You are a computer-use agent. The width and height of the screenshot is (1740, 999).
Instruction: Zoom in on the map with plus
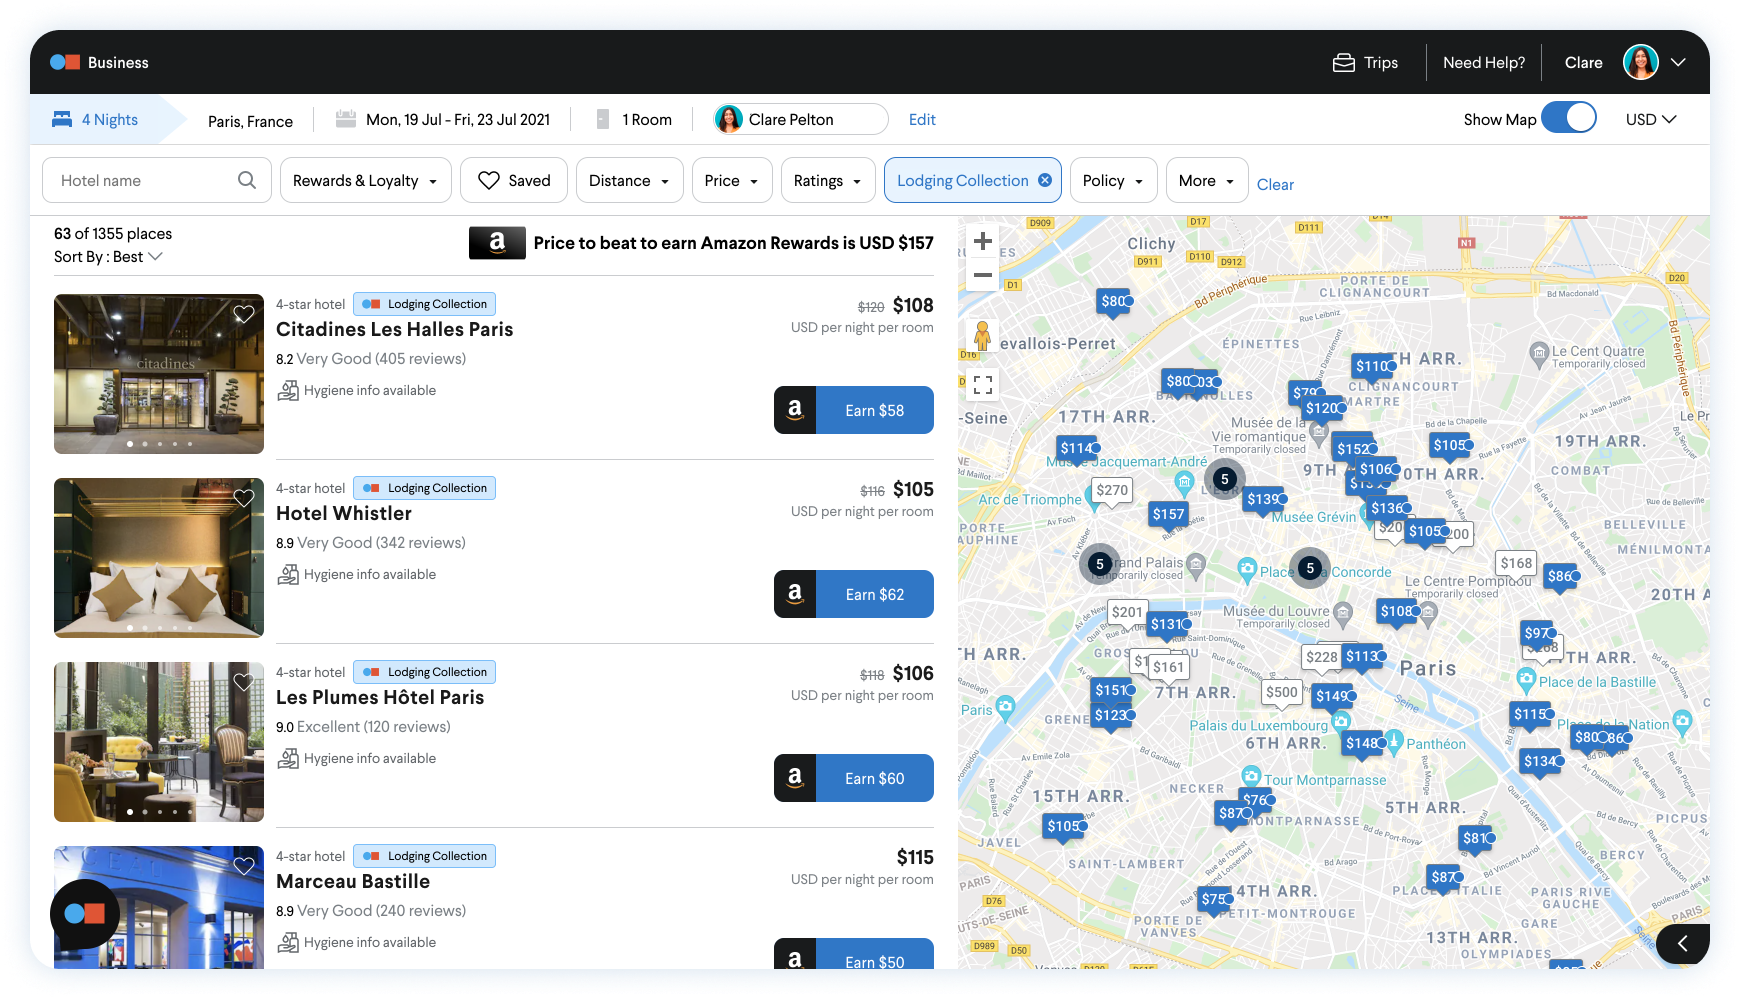point(983,241)
